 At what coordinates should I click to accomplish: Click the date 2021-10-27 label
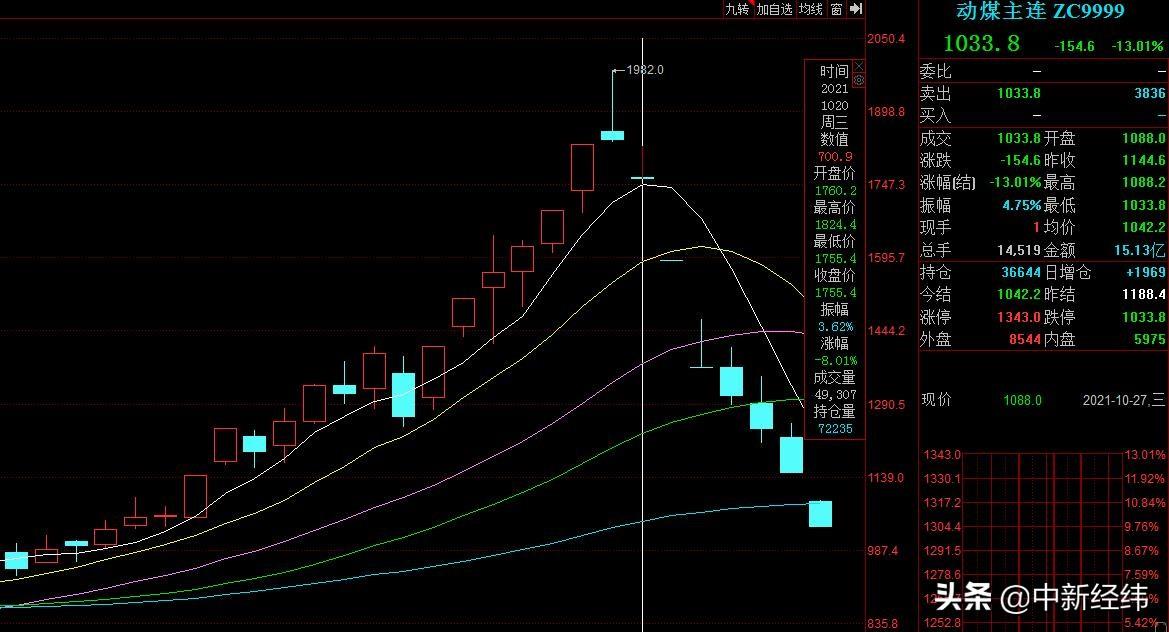(x=1123, y=400)
